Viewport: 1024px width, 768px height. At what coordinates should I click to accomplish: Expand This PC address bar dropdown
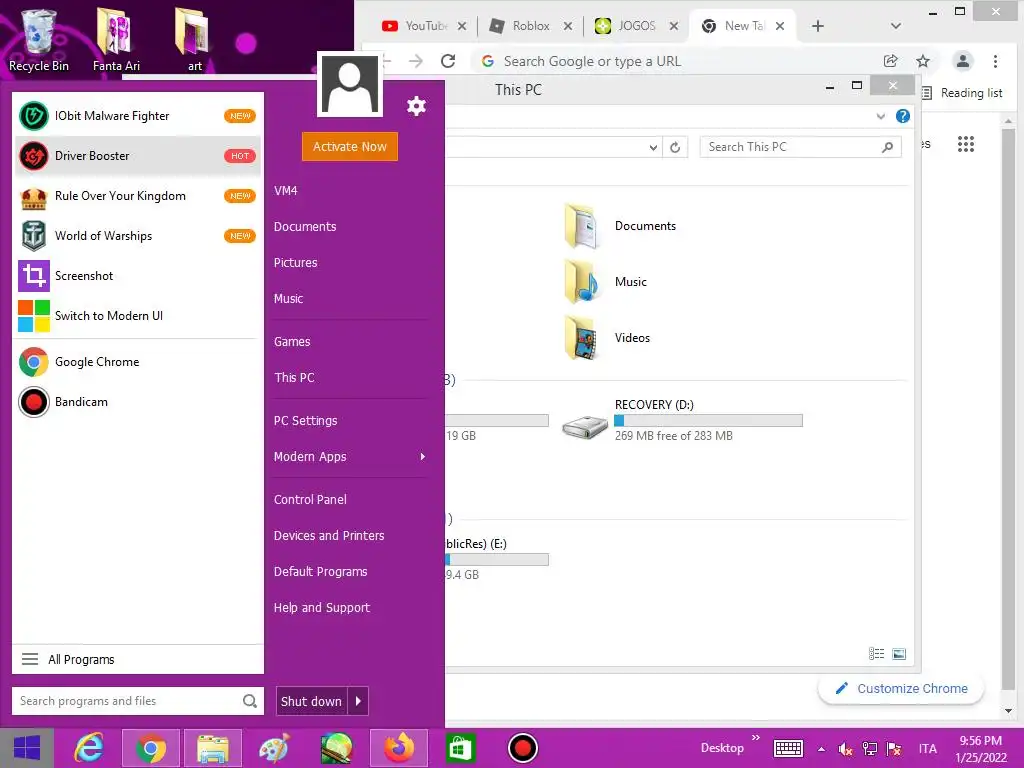pos(653,147)
